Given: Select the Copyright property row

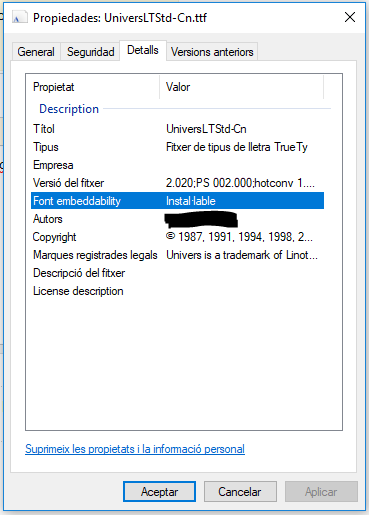Looking at the screenshot, I should click(177, 237).
